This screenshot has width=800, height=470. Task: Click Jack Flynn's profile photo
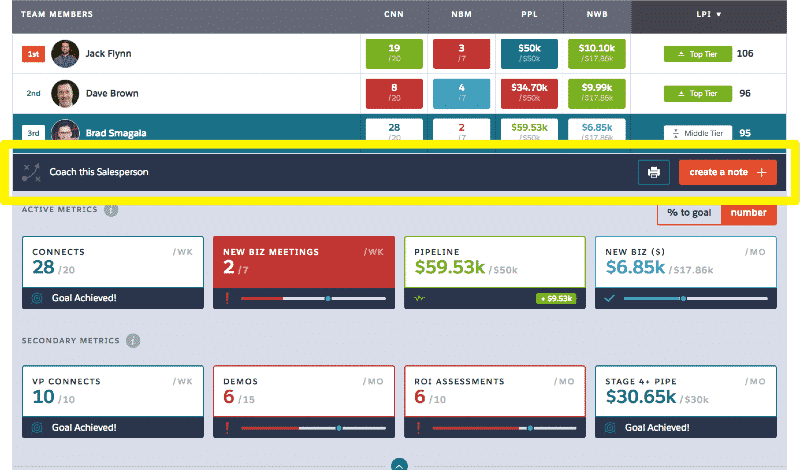click(65, 54)
